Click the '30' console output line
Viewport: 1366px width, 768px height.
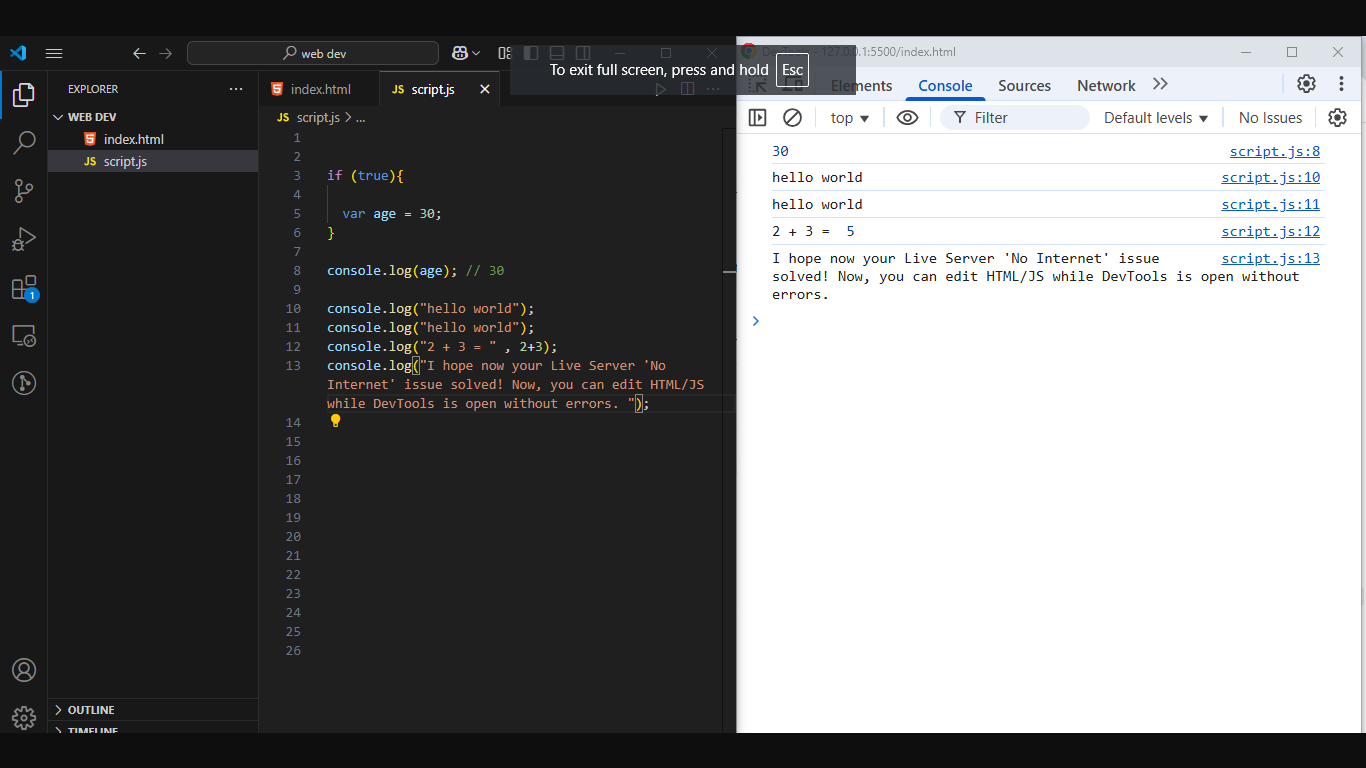[780, 151]
